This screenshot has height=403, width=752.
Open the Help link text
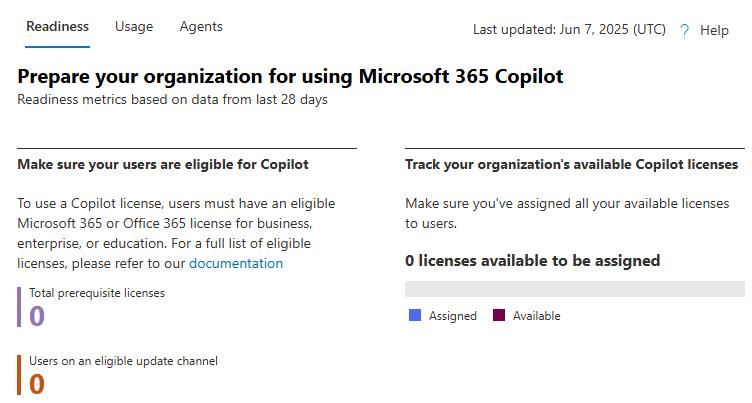point(714,30)
